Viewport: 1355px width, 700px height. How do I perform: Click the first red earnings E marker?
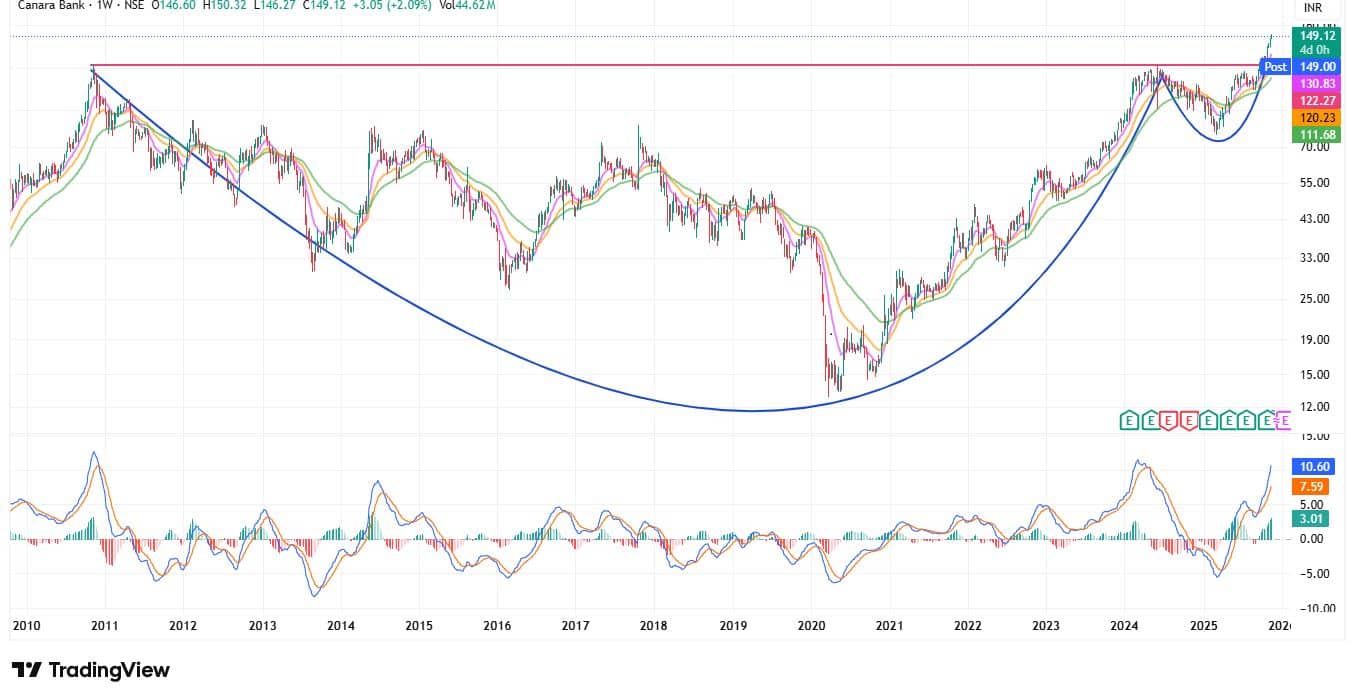1168,421
